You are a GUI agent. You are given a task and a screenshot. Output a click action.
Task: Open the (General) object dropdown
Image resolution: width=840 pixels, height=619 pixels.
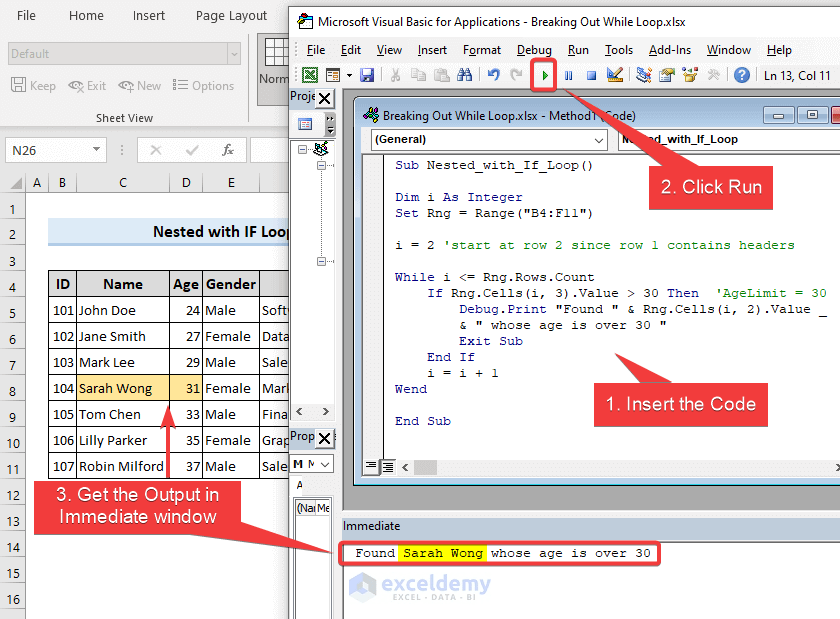coord(601,140)
